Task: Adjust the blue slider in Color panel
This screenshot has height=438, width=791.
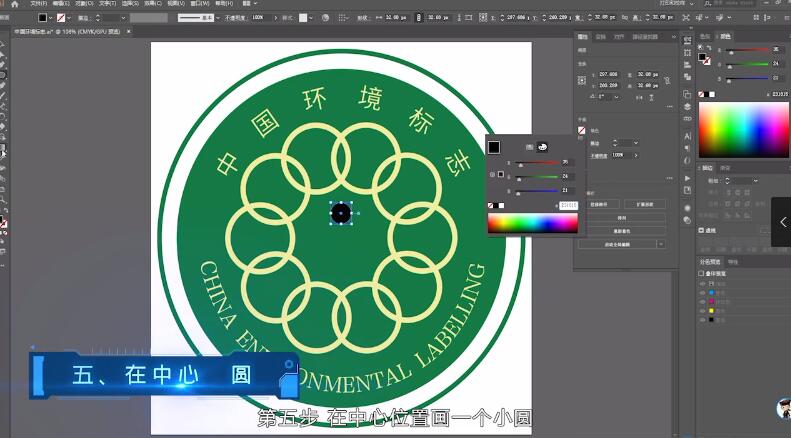Action: (x=748, y=79)
